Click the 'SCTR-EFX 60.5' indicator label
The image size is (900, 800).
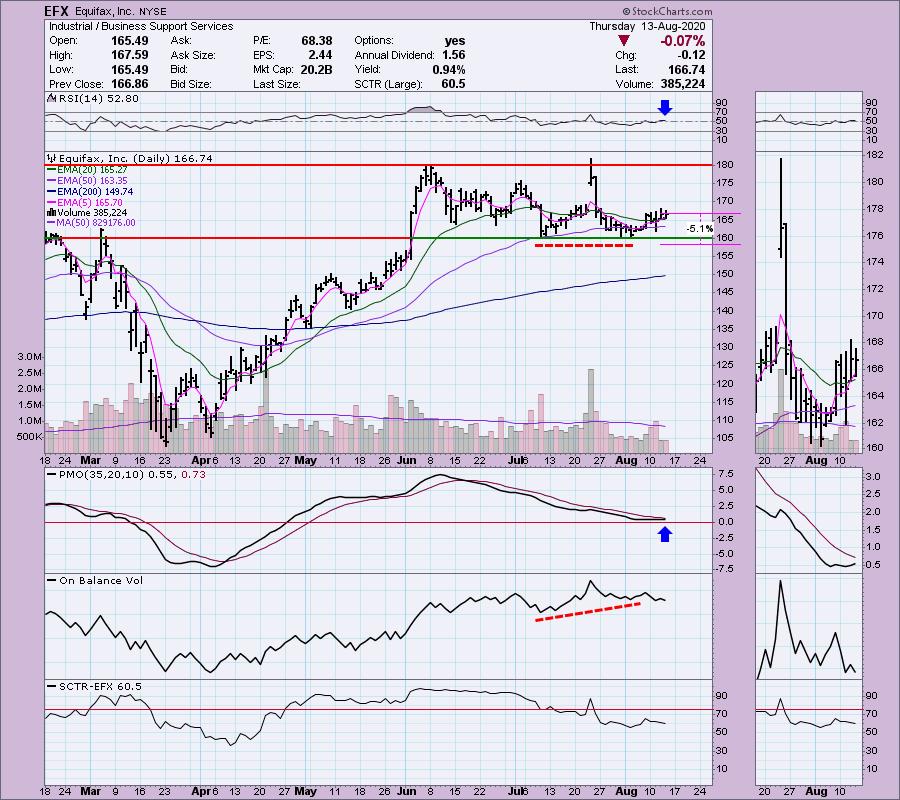(x=100, y=686)
